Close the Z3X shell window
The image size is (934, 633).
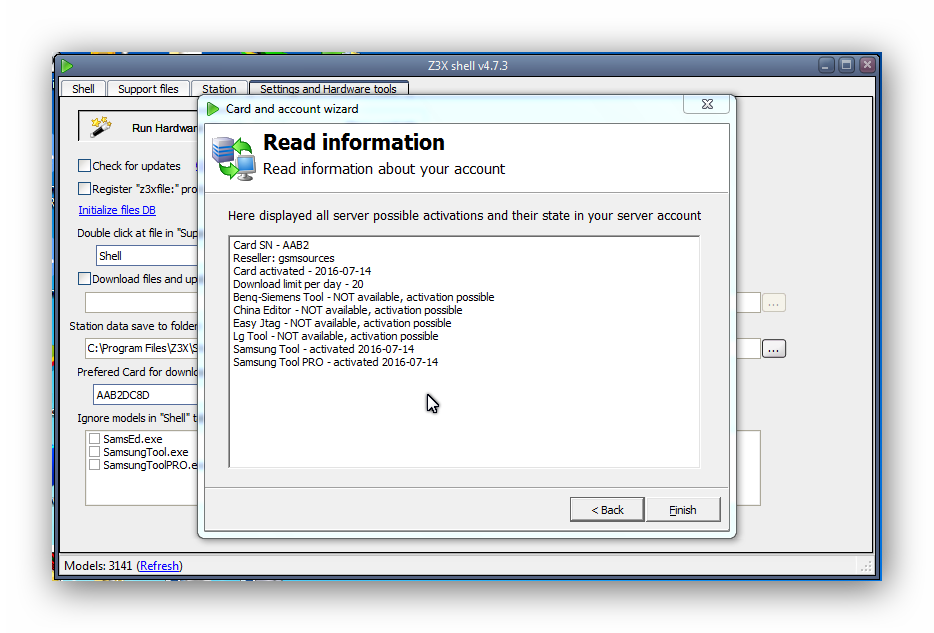(x=867, y=65)
